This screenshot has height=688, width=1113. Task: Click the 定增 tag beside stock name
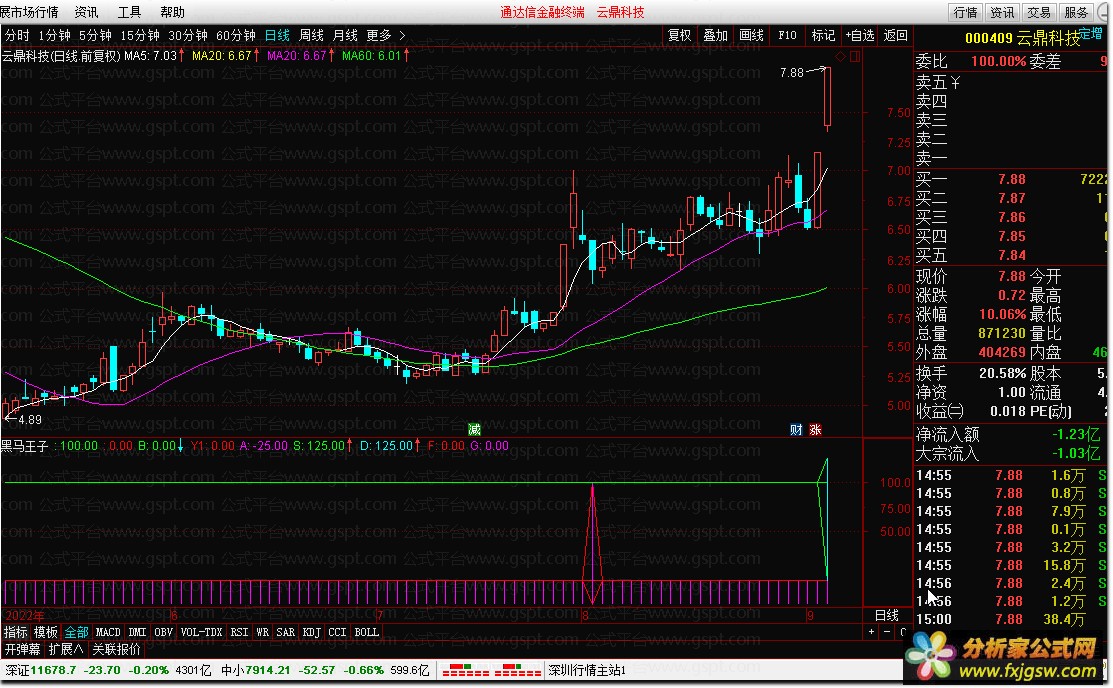pos(1092,33)
